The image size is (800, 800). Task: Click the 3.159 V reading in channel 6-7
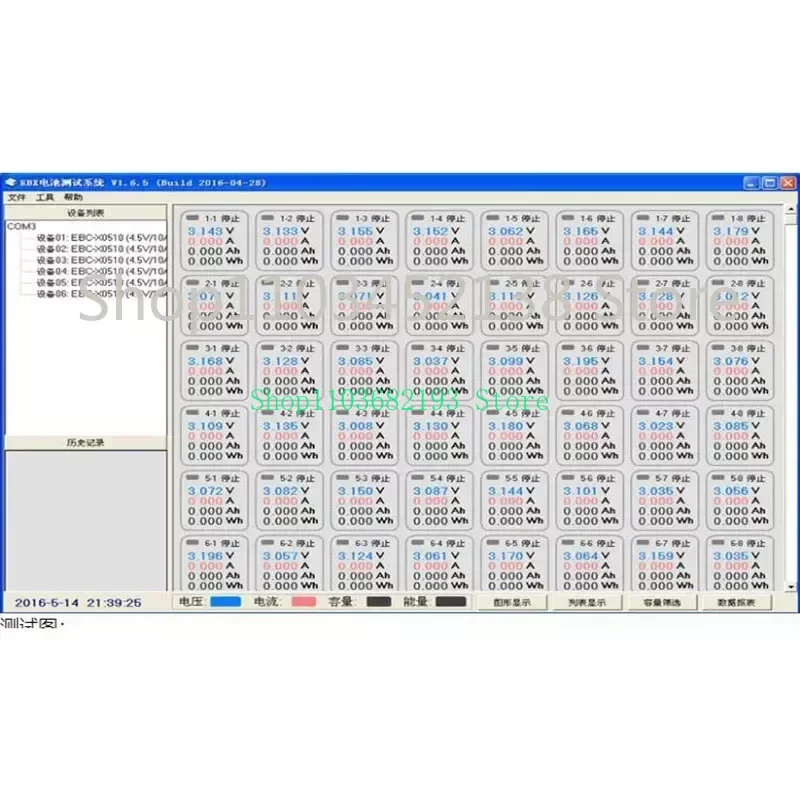(661, 556)
